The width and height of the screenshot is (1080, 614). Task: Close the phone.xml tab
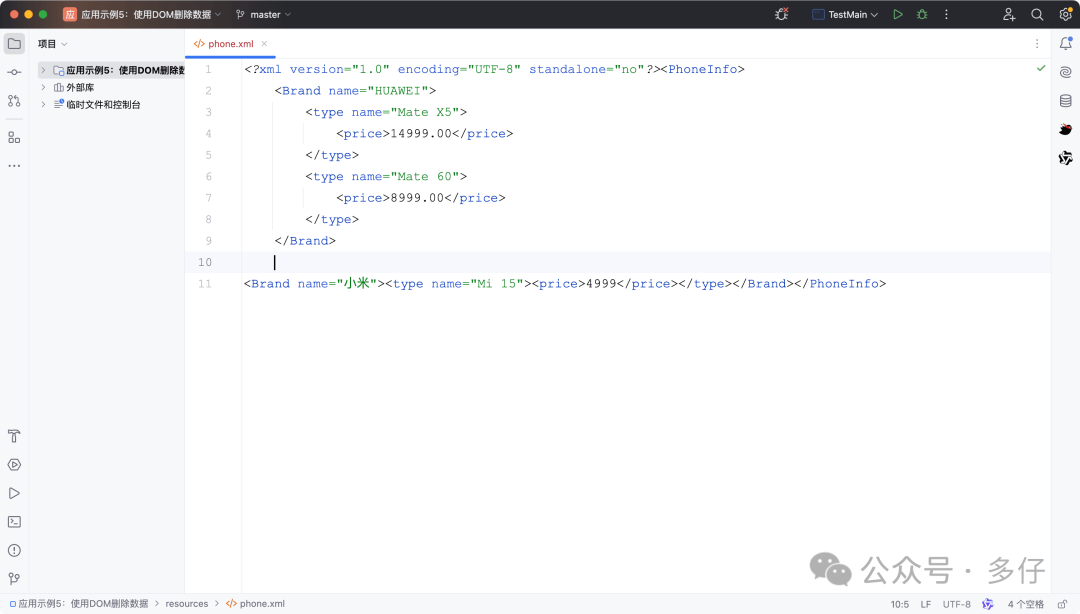(264, 43)
